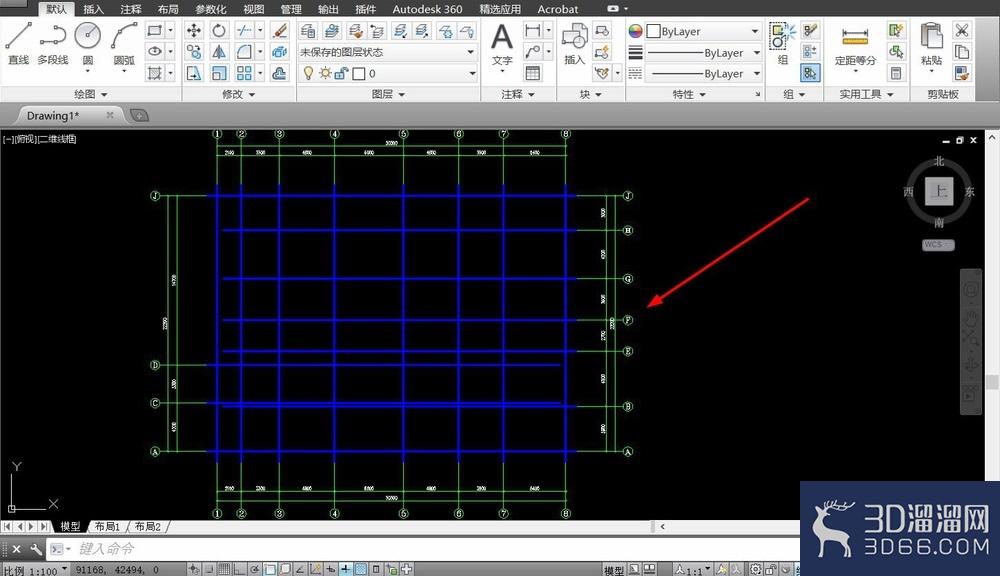Toggle object snap in status bar
Screen dimensions: 1000x576
[270, 569]
